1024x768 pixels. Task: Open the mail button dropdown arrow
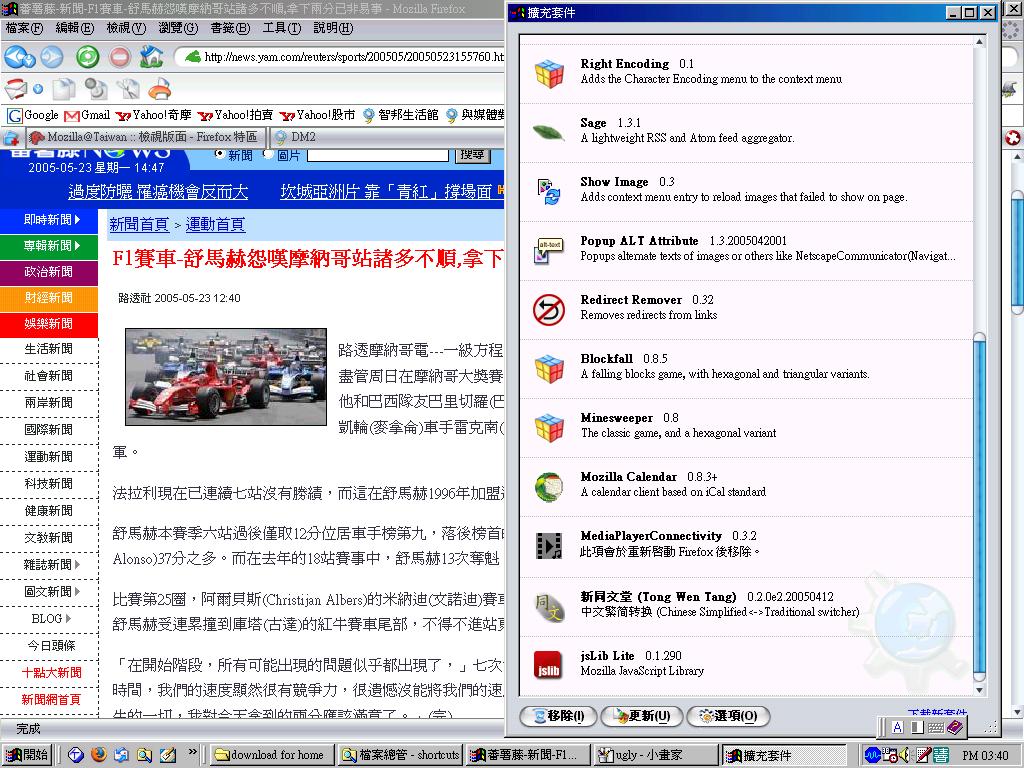coord(38,89)
